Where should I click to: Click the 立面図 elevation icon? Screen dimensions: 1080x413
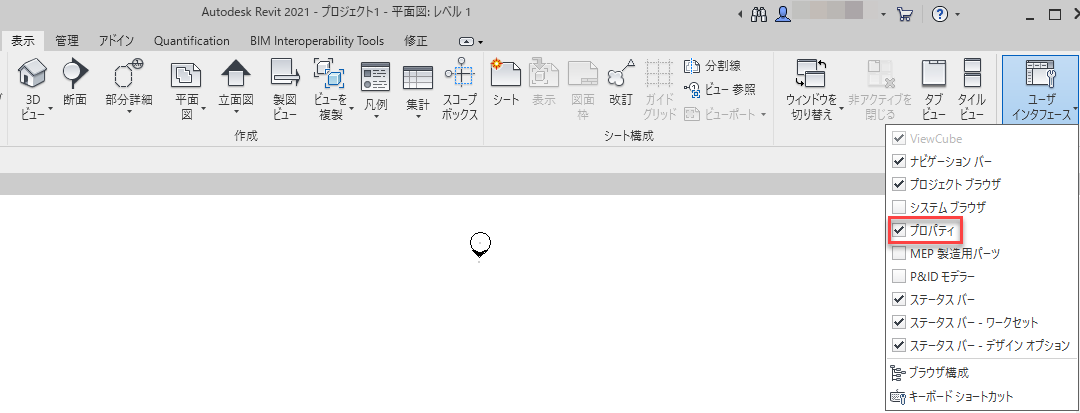pyautogui.click(x=236, y=72)
